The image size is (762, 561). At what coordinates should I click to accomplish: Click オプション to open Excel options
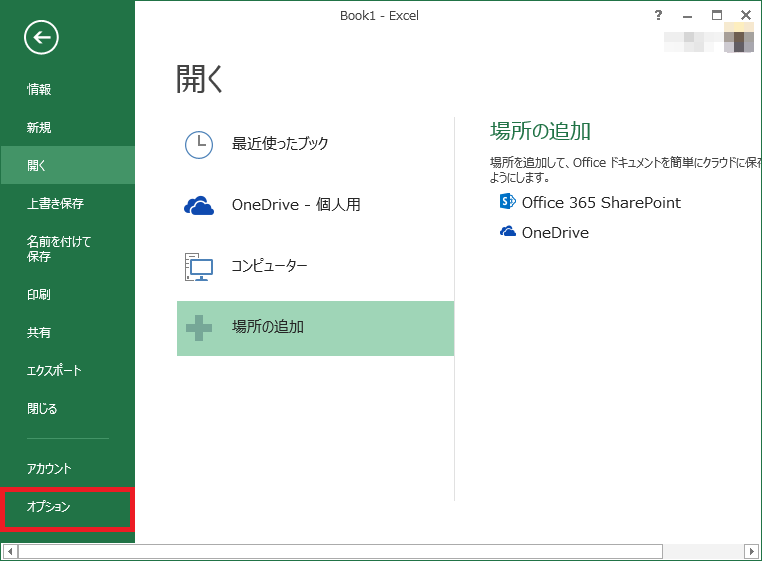coord(49,507)
